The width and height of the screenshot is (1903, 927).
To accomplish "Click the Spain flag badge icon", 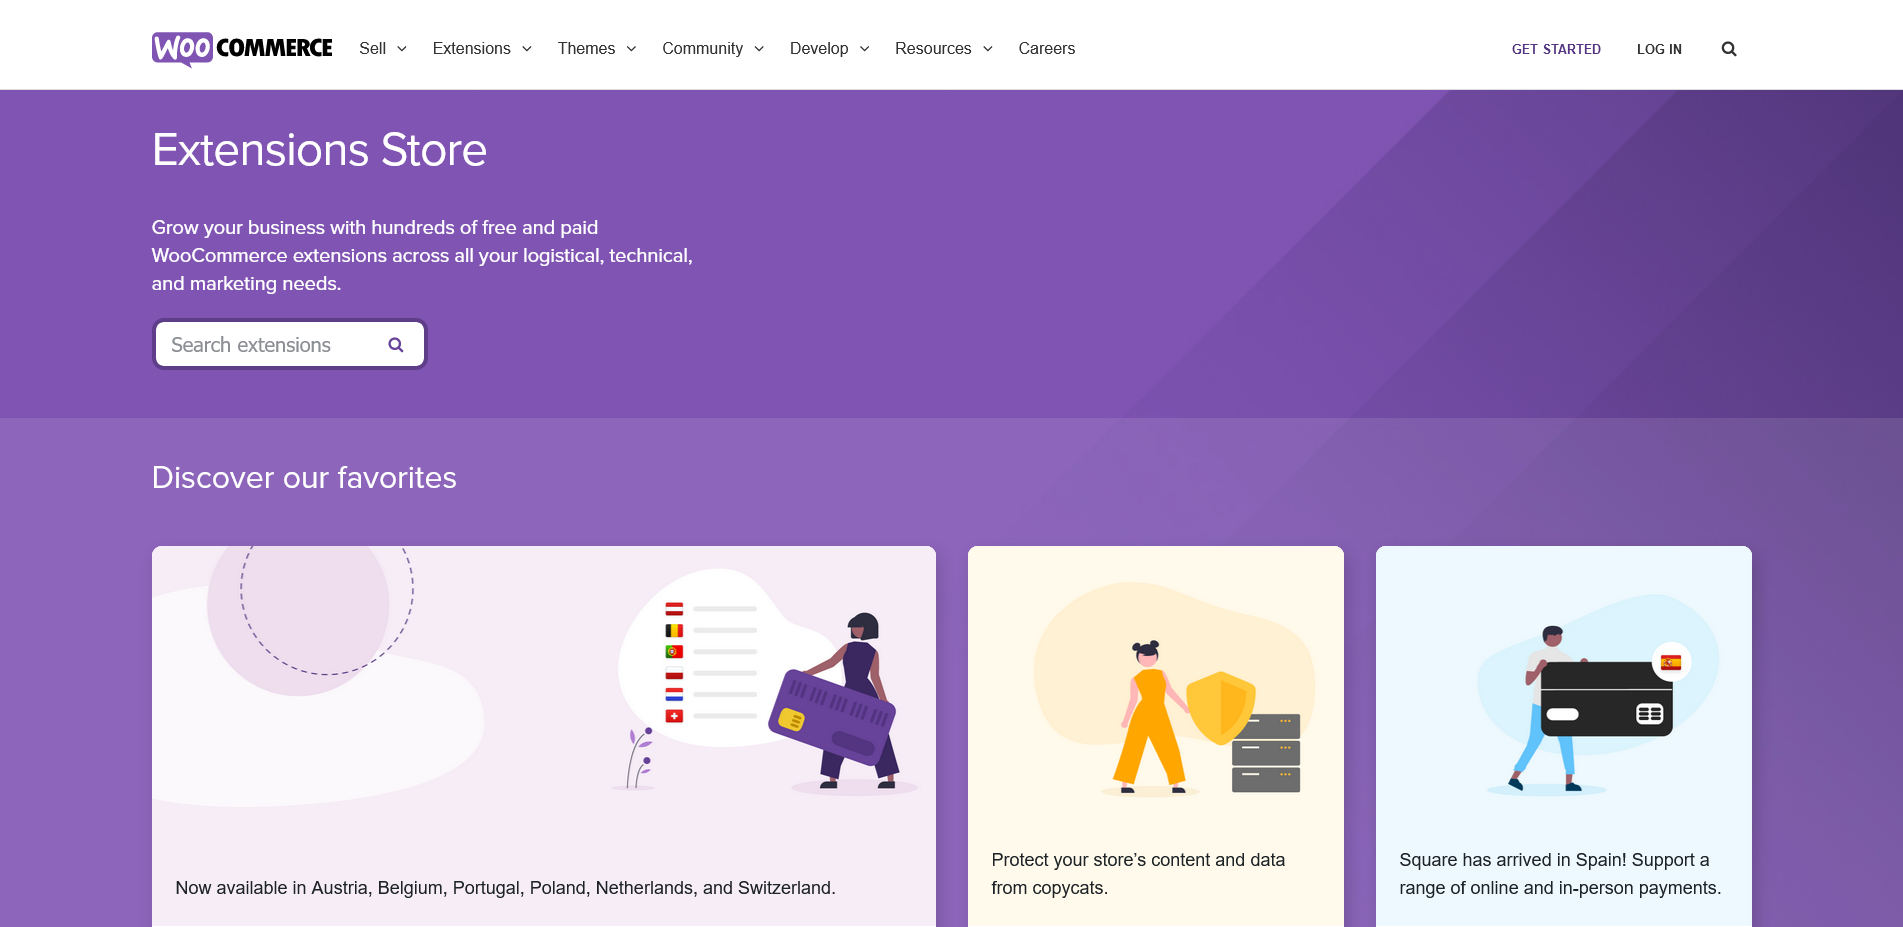I will pos(1671,662).
